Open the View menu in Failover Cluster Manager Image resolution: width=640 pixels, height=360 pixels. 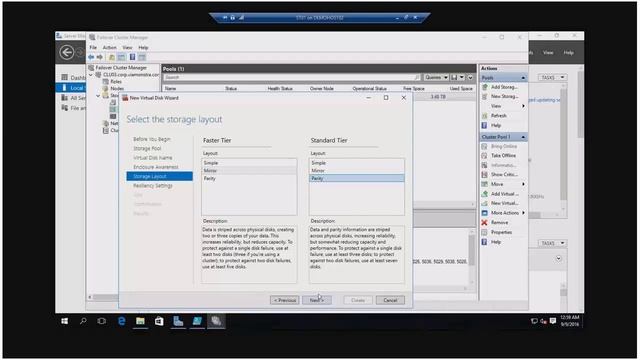pos(127,48)
